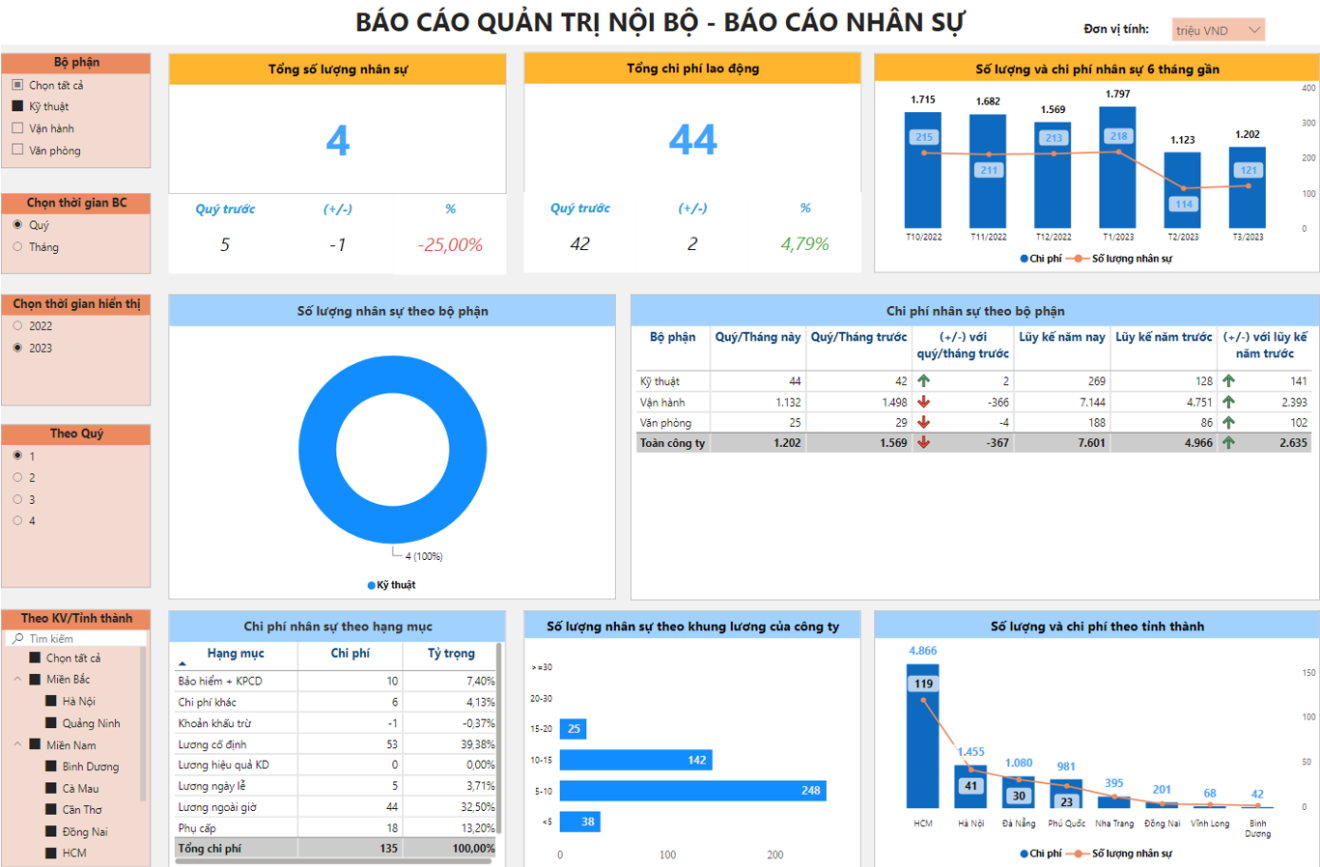Click the Tìm kiếm search field

tap(85, 638)
